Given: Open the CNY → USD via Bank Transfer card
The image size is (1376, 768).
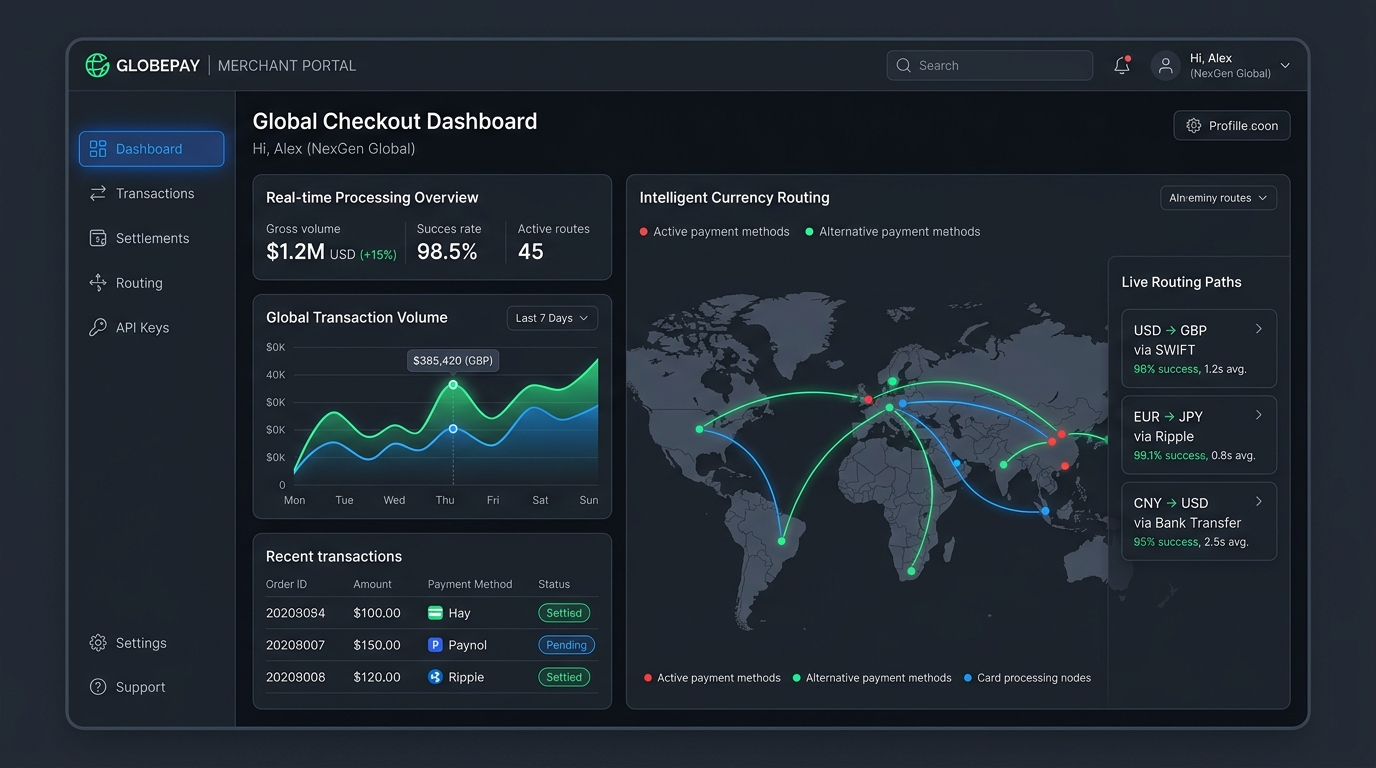Looking at the screenshot, I should pos(1199,521).
